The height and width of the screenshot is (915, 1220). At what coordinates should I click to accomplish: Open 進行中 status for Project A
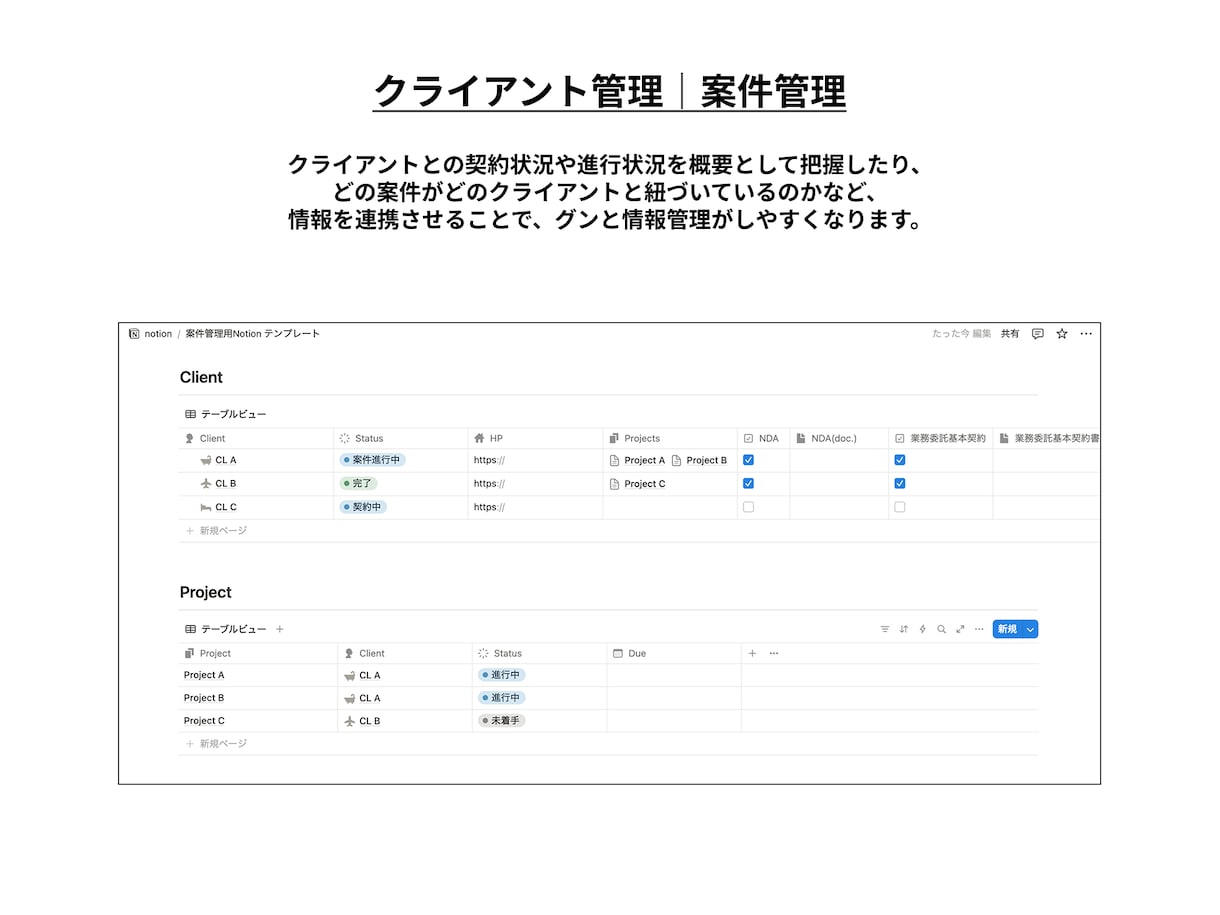tap(501, 675)
